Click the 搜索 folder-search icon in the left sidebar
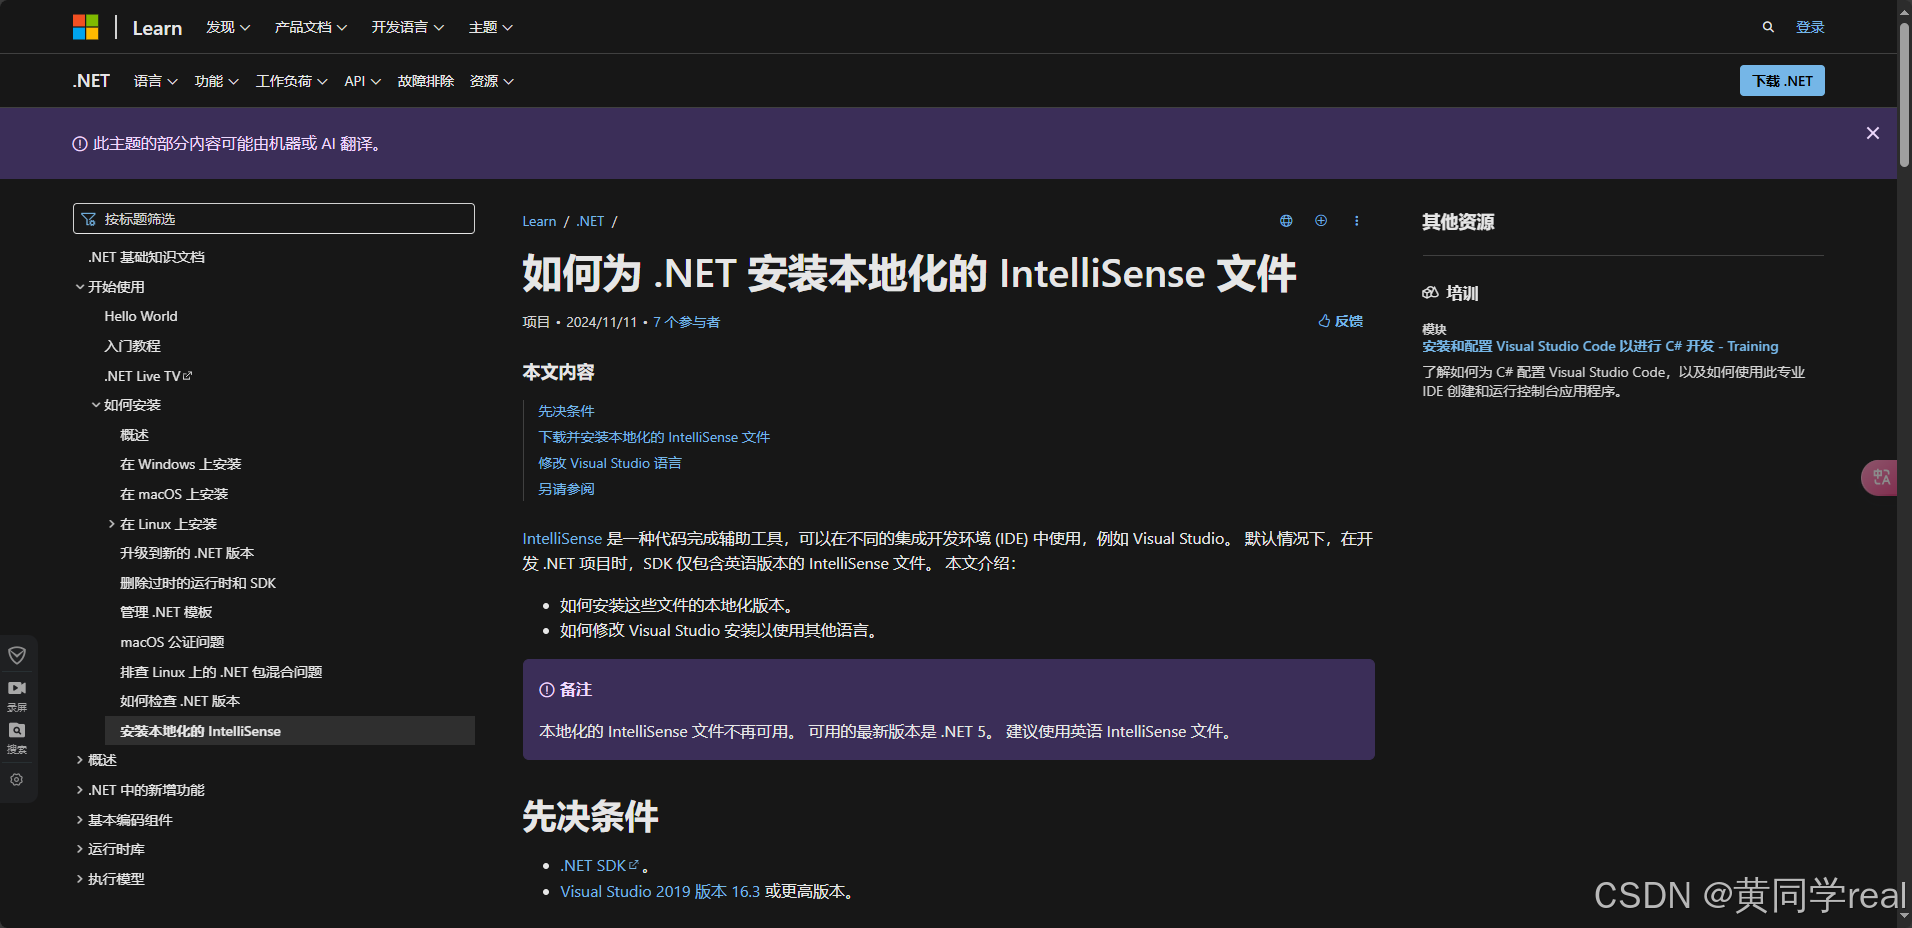 click(17, 731)
